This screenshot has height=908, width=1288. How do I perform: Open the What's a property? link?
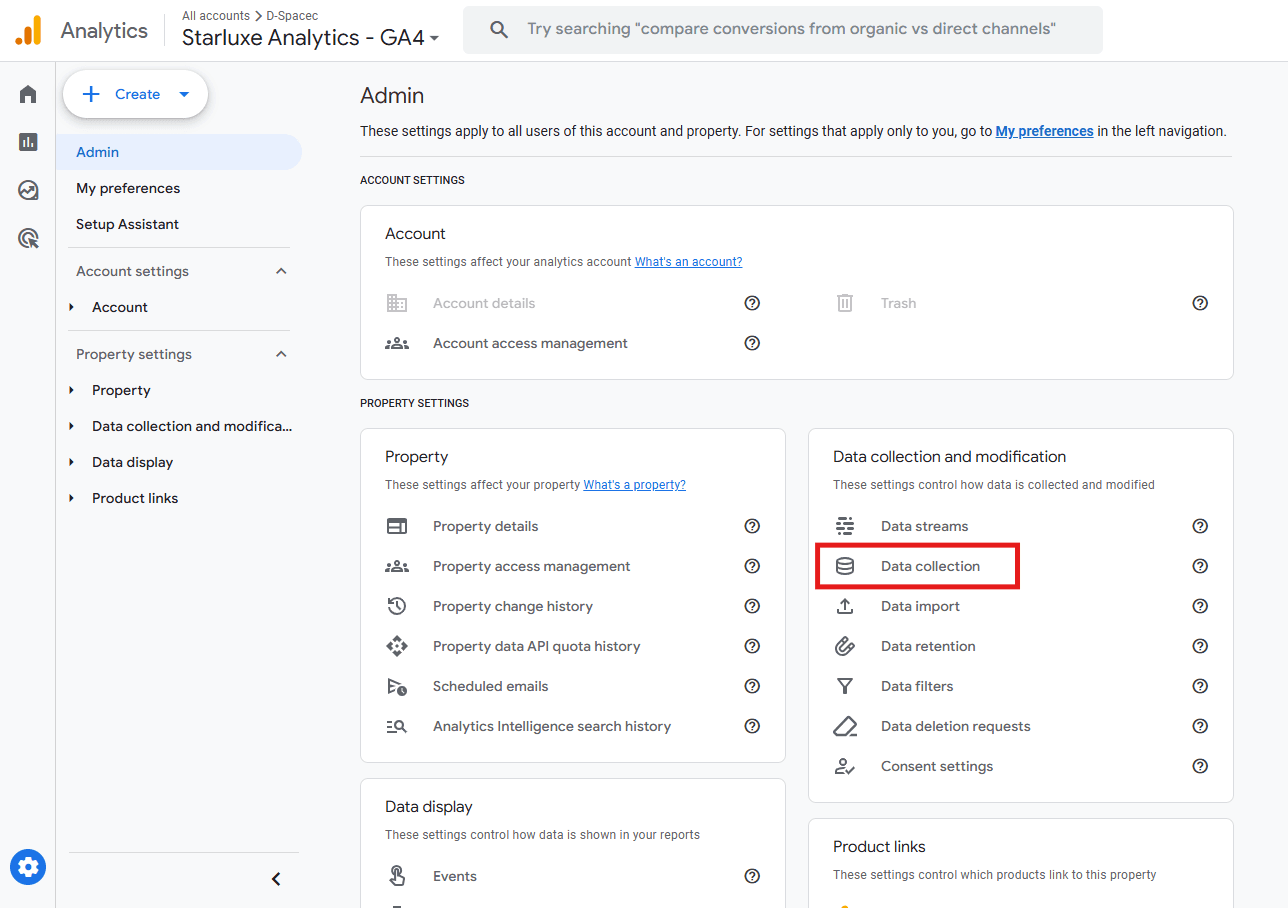(x=634, y=485)
